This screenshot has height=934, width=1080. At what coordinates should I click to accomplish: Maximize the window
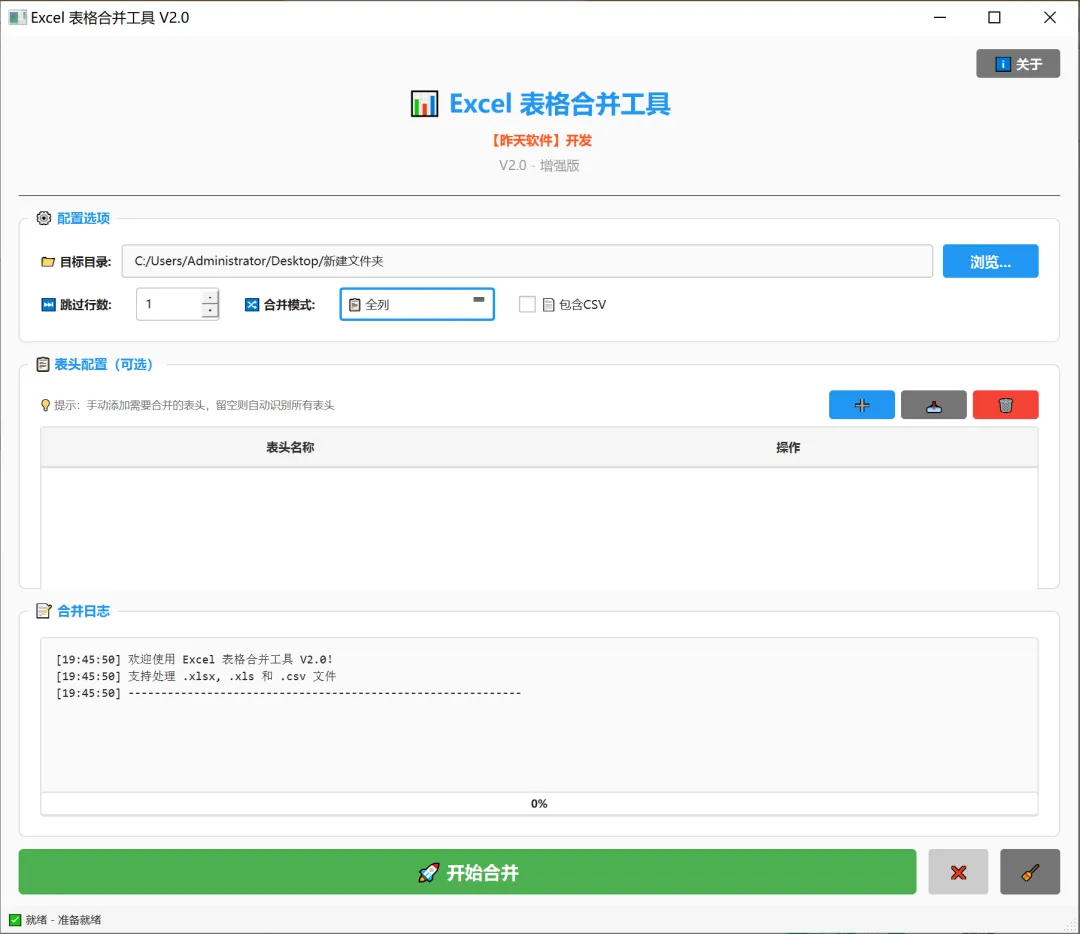click(x=994, y=17)
